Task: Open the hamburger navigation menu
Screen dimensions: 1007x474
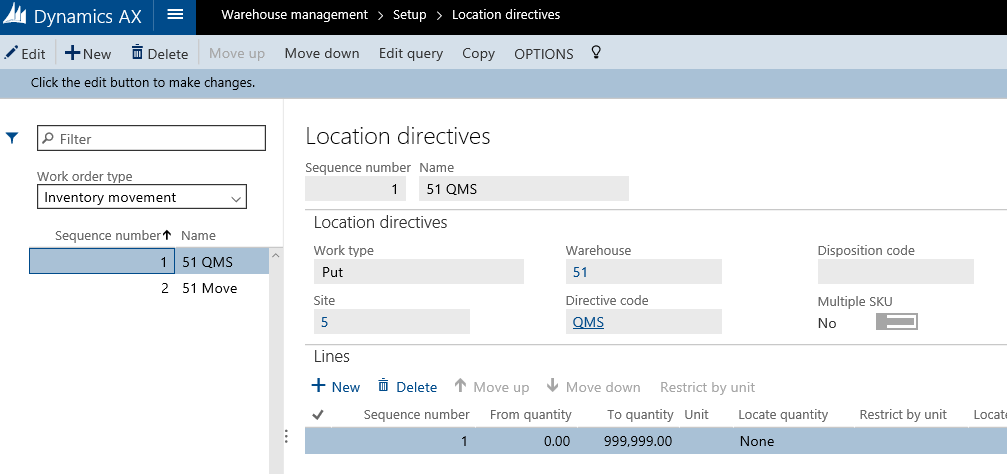Action: [175, 15]
